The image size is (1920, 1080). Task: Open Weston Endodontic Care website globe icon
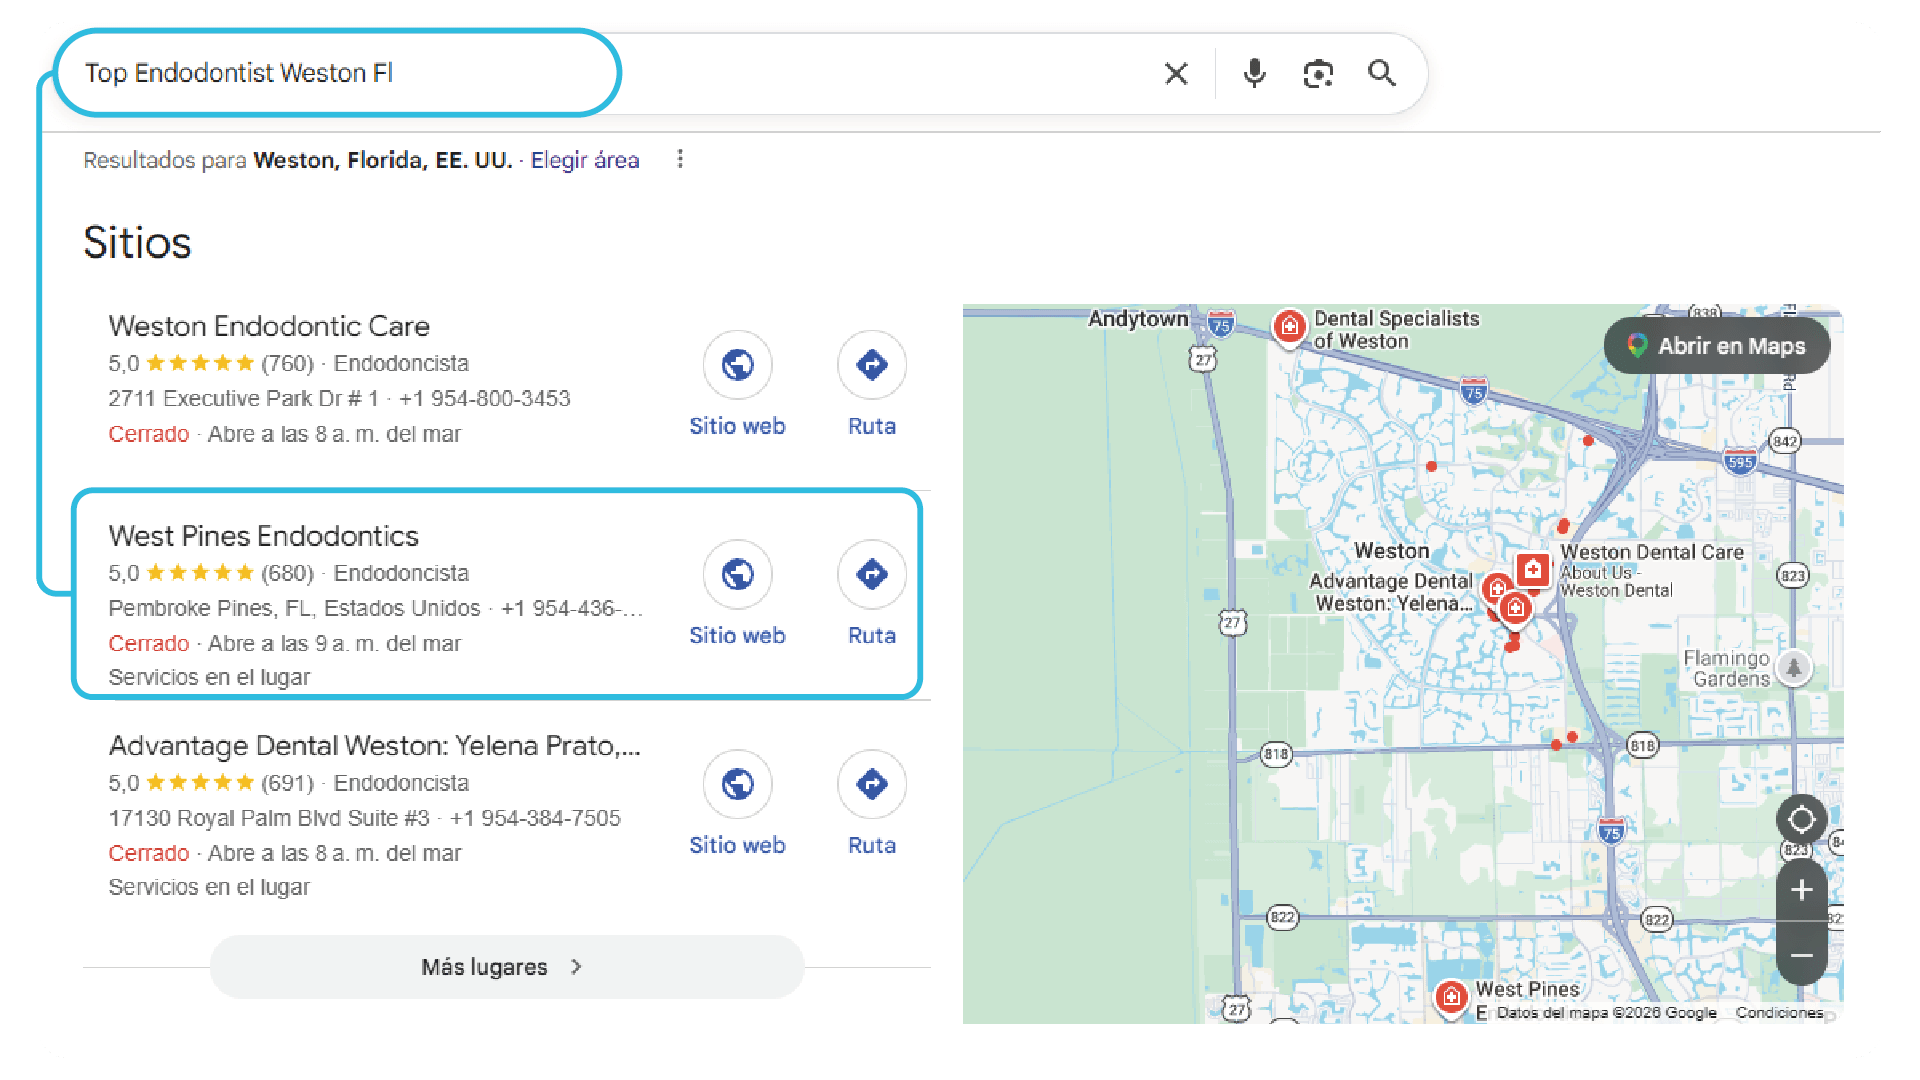(737, 365)
